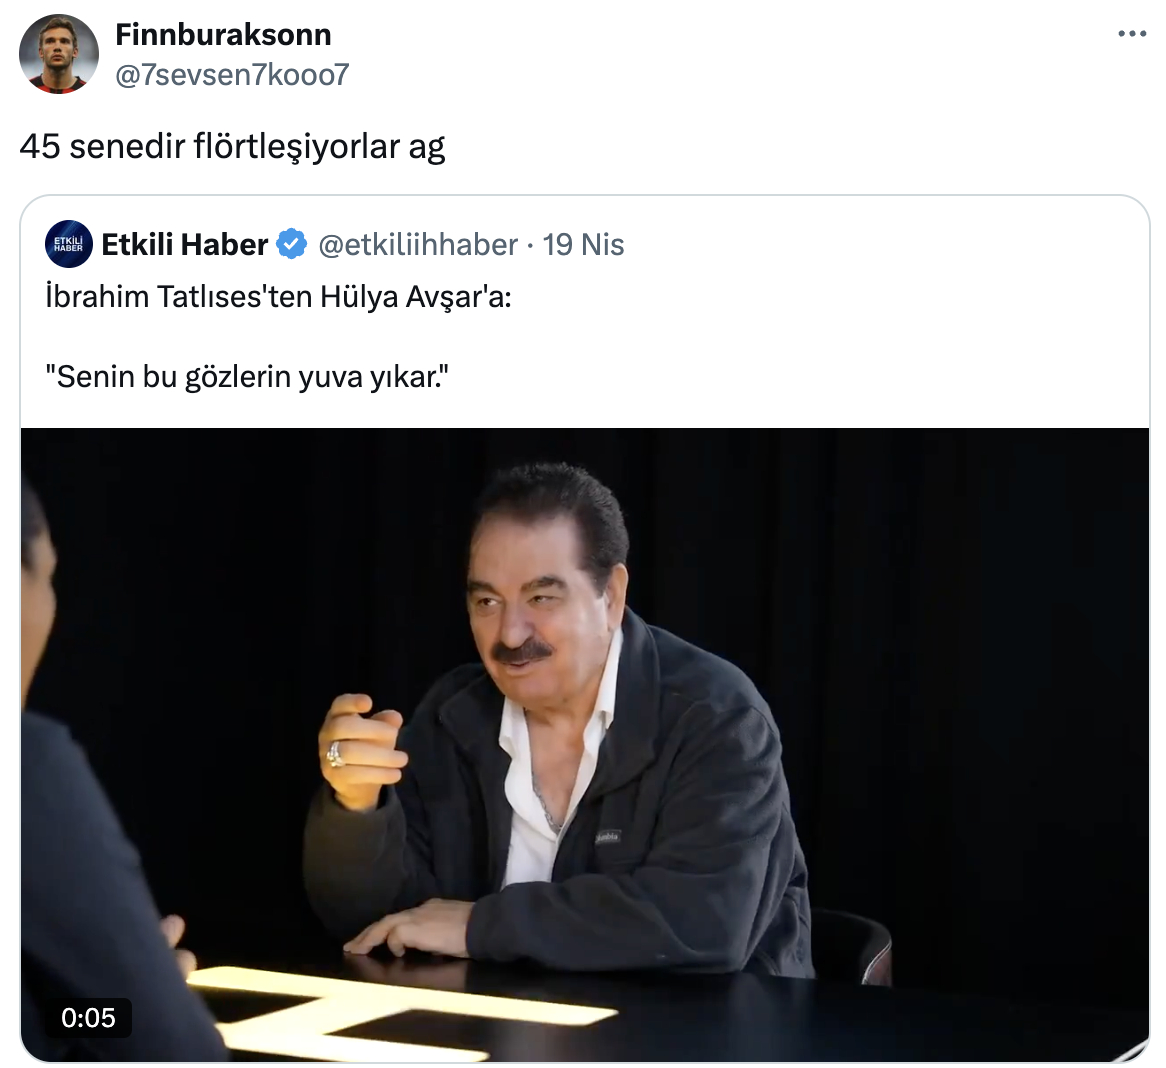Click the quote "Senin bu gözlerin yuva yıkar."

(x=247, y=377)
